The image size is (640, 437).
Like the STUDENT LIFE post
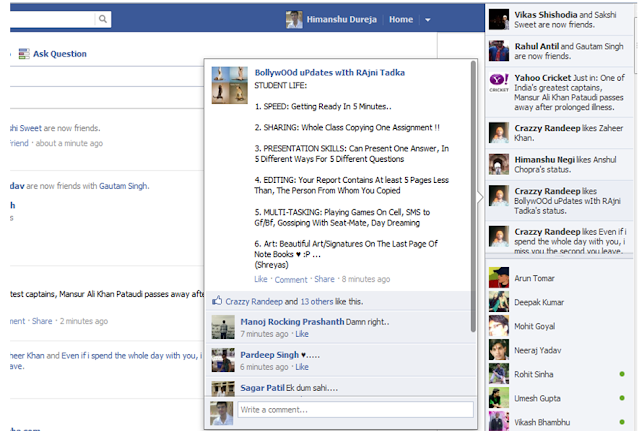click(x=260, y=279)
